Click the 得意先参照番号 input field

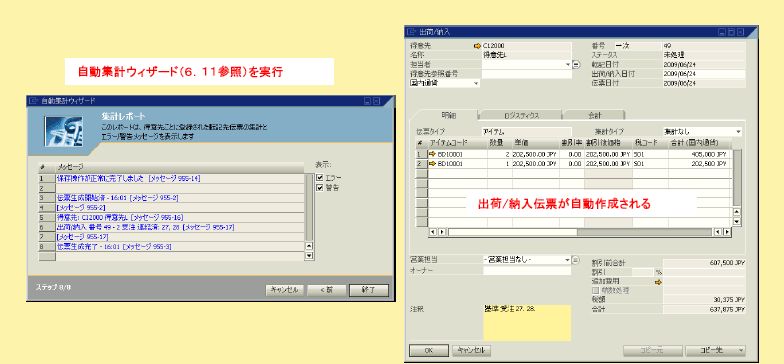click(x=526, y=74)
